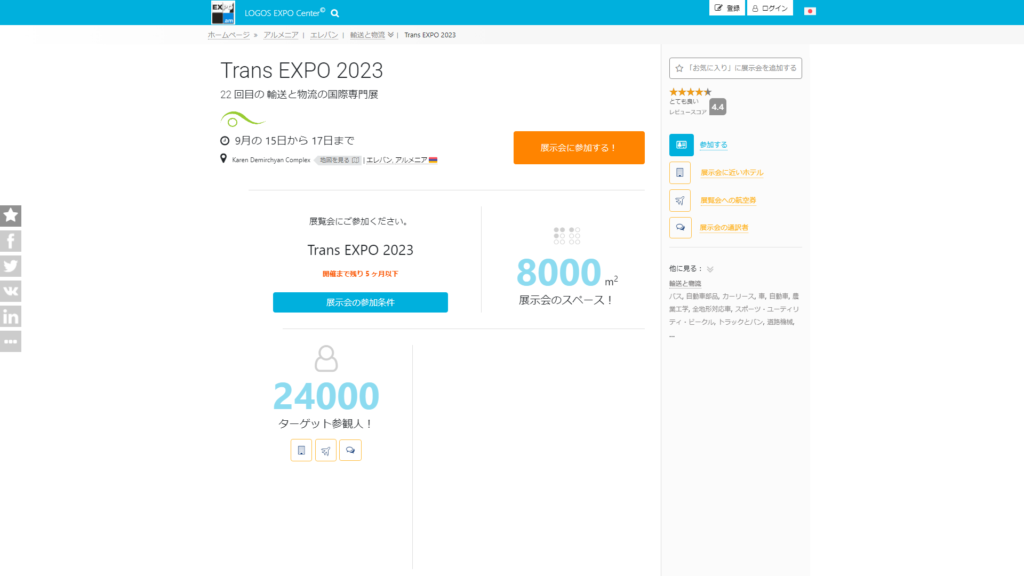Click 開催まで残り5ヶ月以下 countdown text
This screenshot has height=576, width=1024.
coord(360,274)
